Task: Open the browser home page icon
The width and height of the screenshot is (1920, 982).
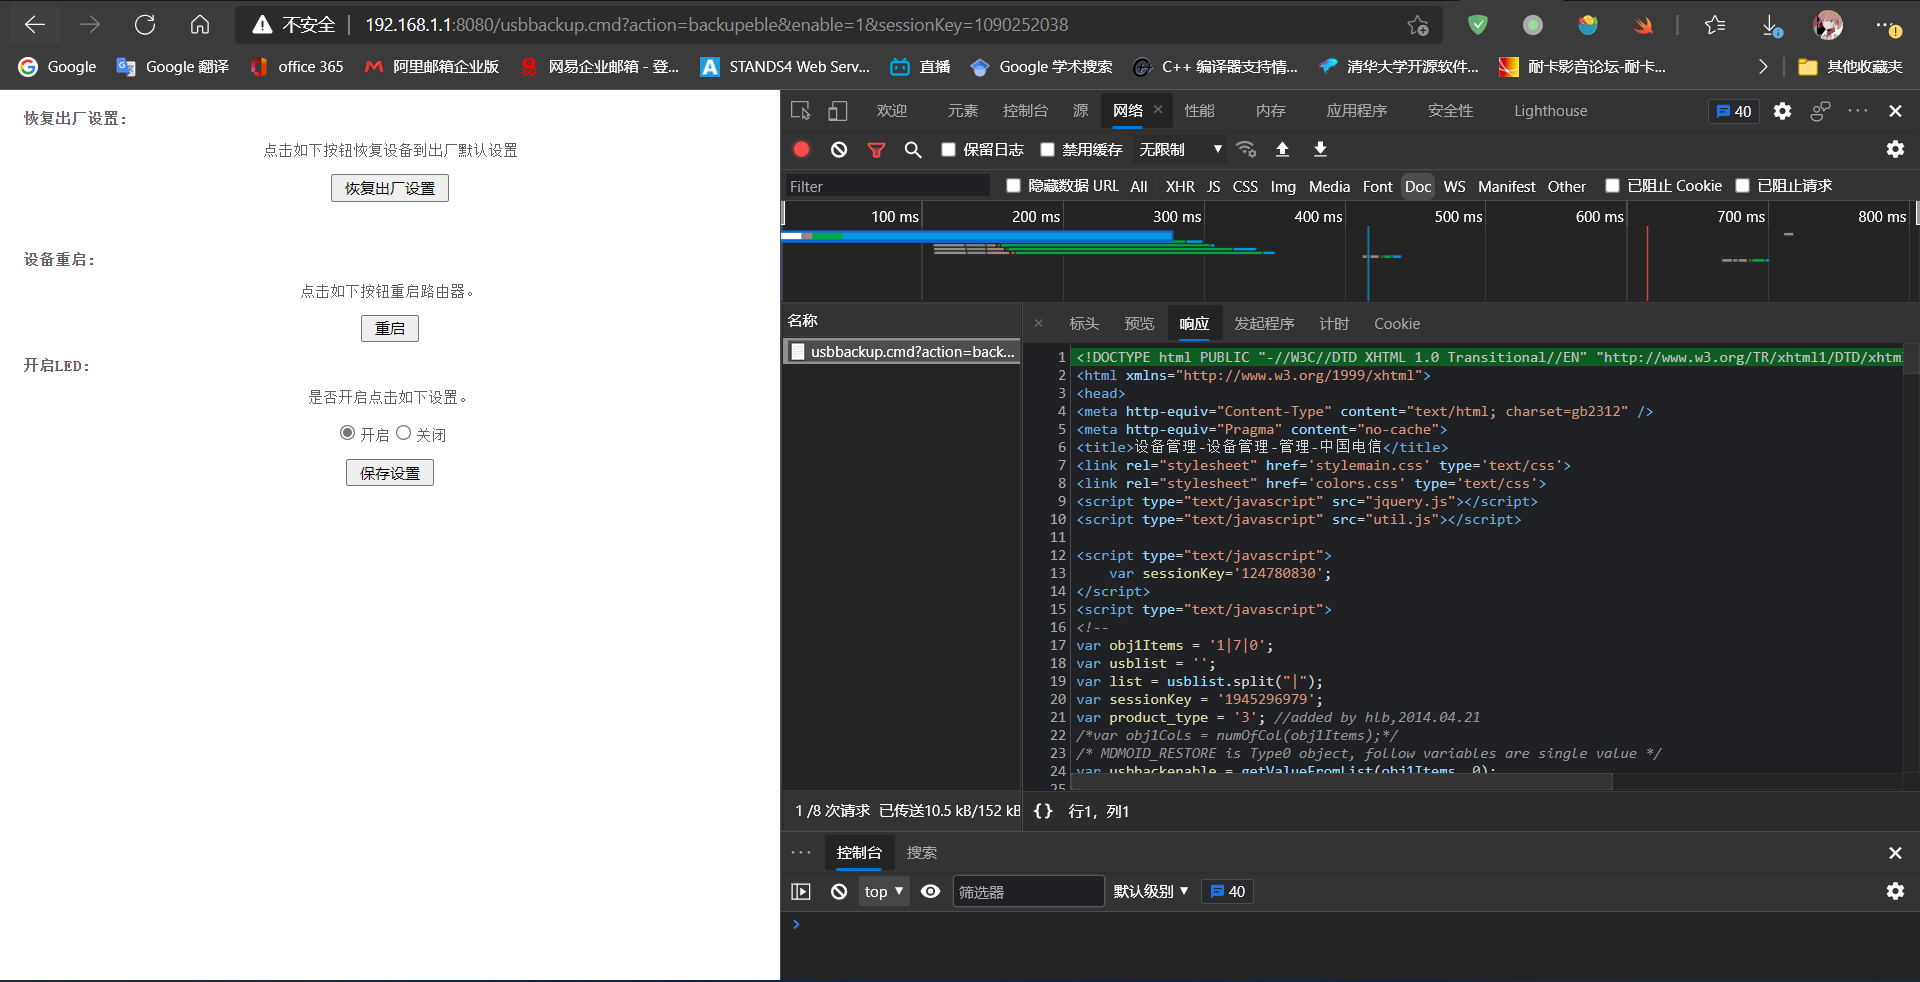Action: [200, 25]
